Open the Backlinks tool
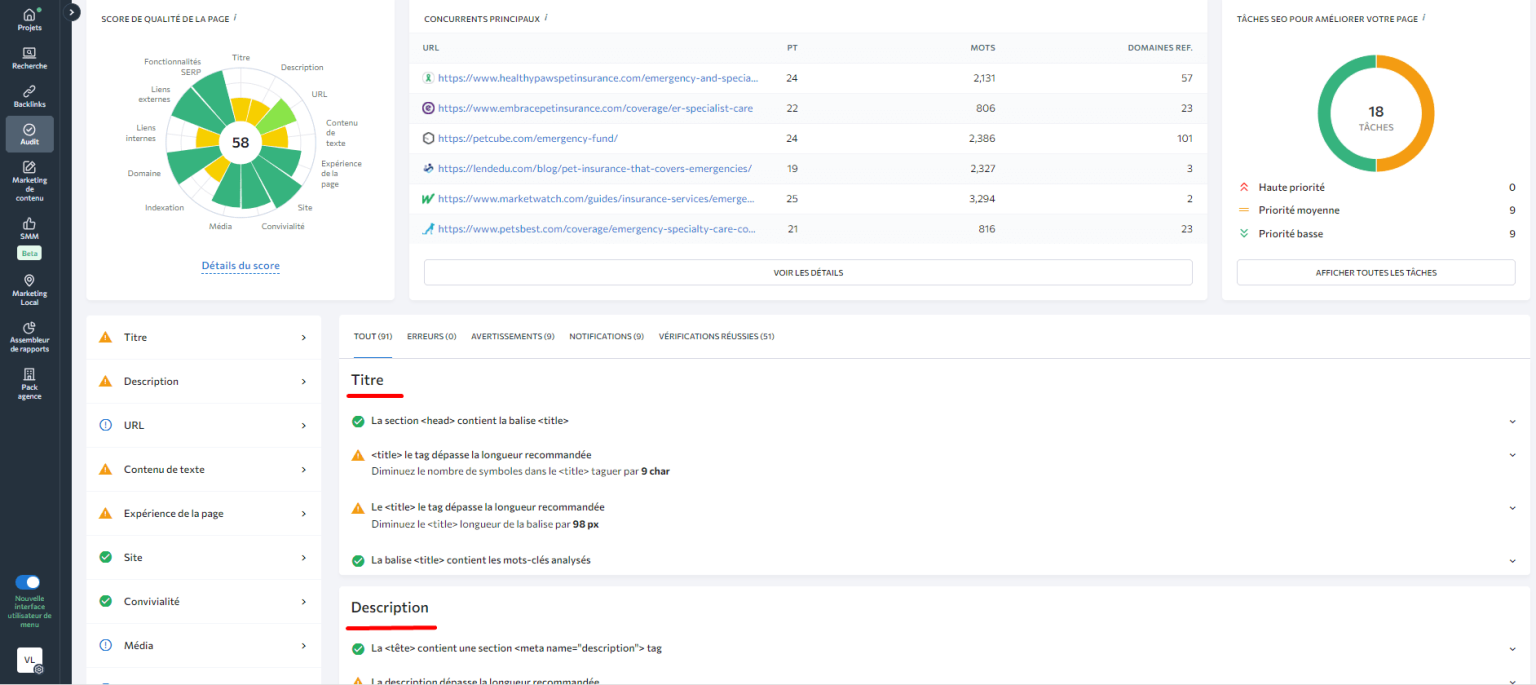The width and height of the screenshot is (1536, 685). pyautogui.click(x=29, y=94)
